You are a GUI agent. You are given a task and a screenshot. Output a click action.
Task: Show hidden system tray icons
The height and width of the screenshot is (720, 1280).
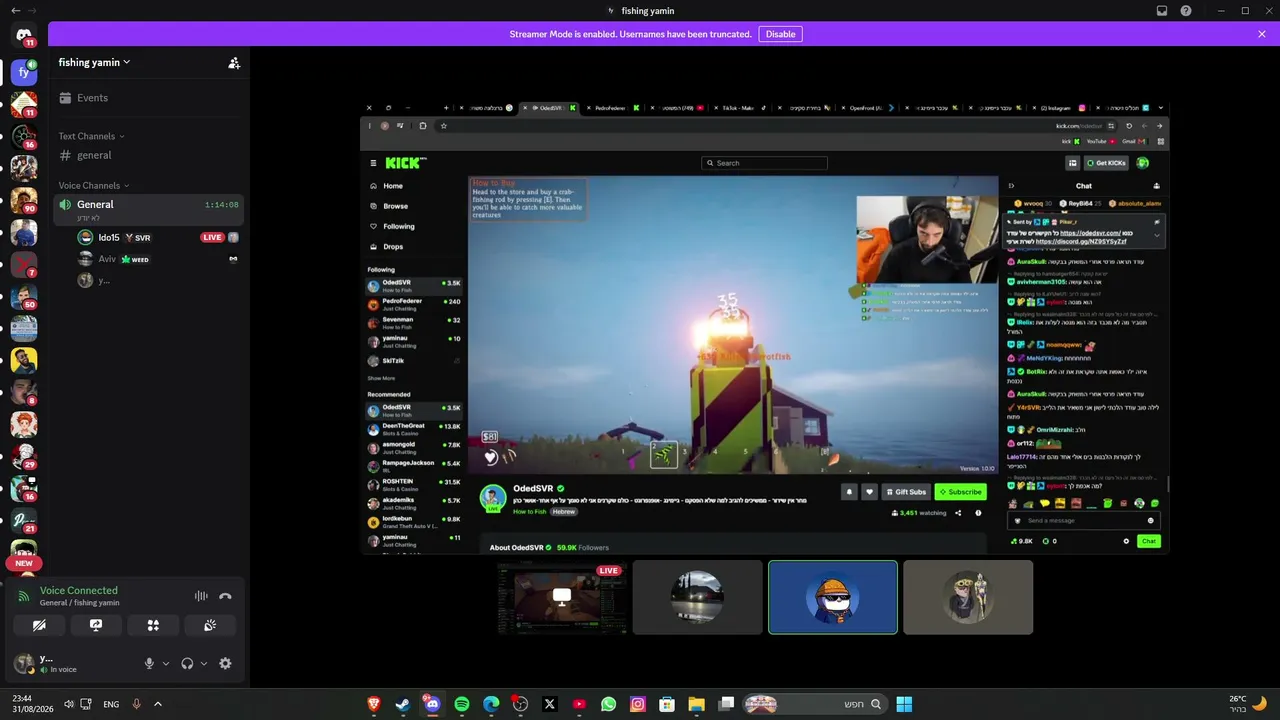click(x=158, y=704)
